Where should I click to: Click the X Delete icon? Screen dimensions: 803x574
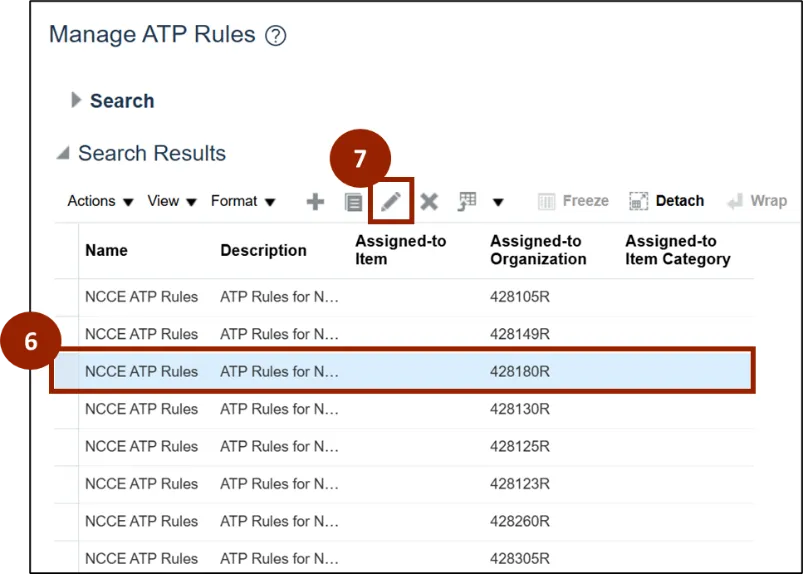point(429,202)
